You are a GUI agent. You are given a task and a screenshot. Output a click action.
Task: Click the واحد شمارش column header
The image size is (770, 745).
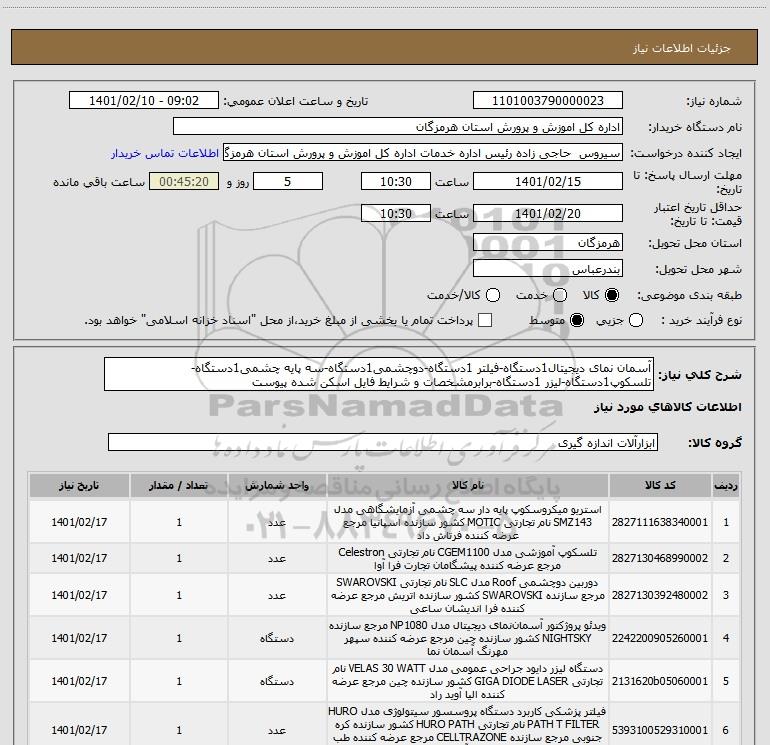277,486
